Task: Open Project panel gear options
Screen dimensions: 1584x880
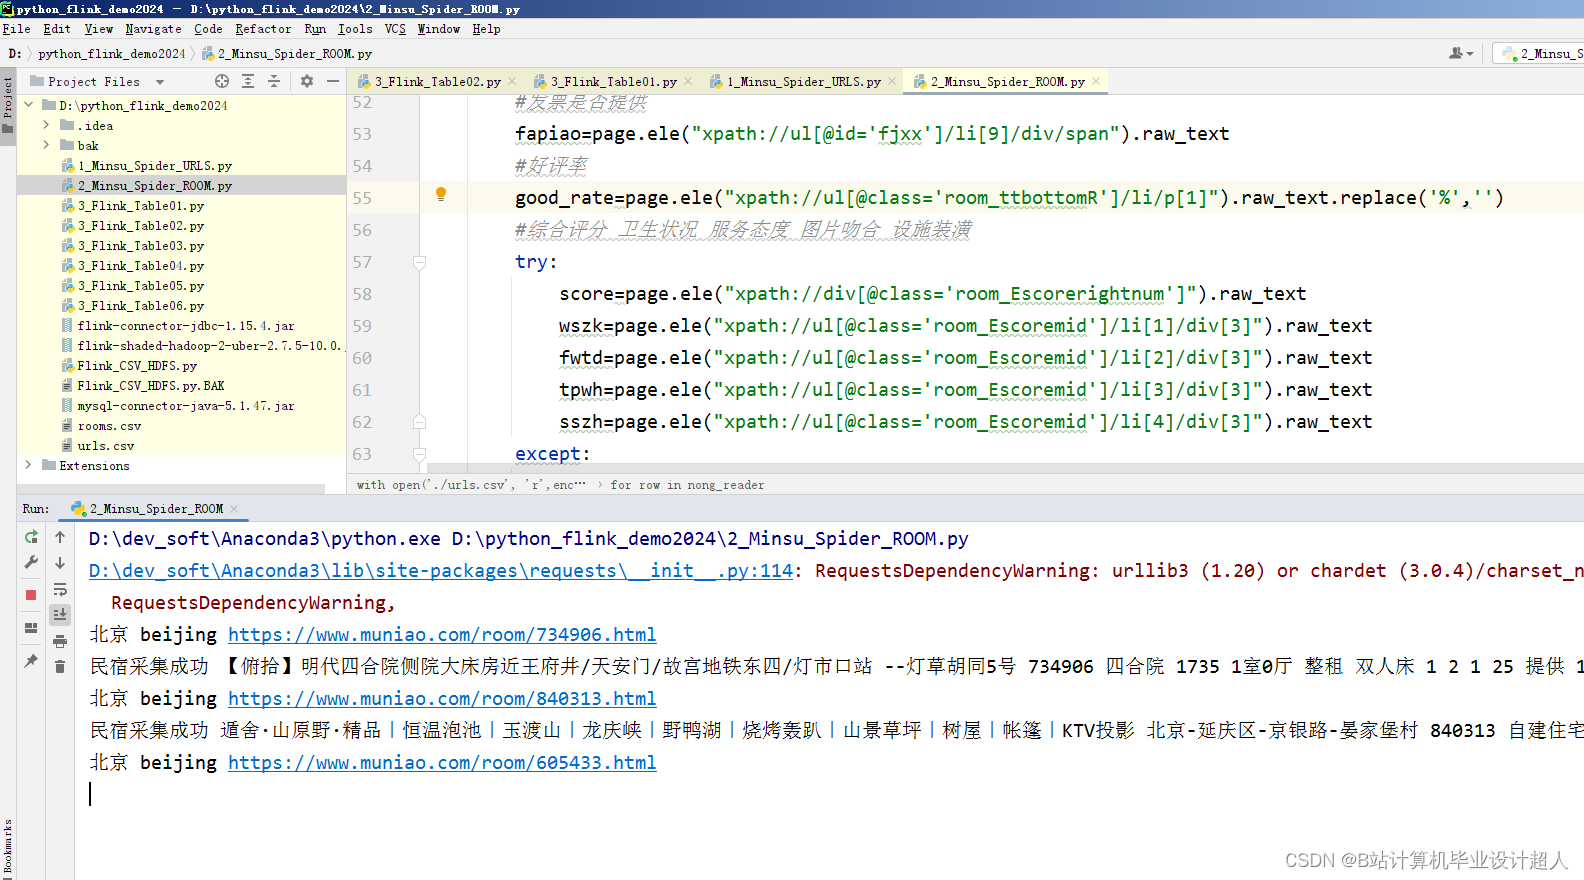Action: [x=307, y=81]
